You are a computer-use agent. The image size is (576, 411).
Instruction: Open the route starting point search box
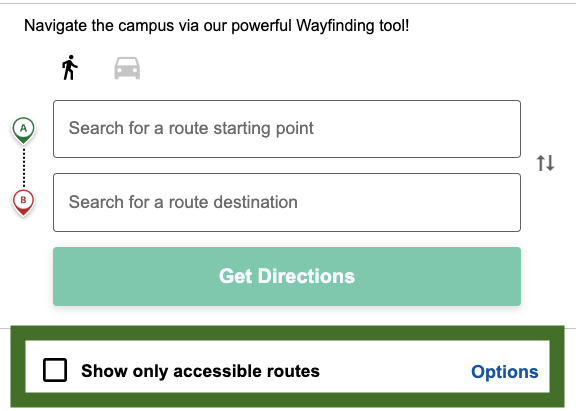pos(287,129)
